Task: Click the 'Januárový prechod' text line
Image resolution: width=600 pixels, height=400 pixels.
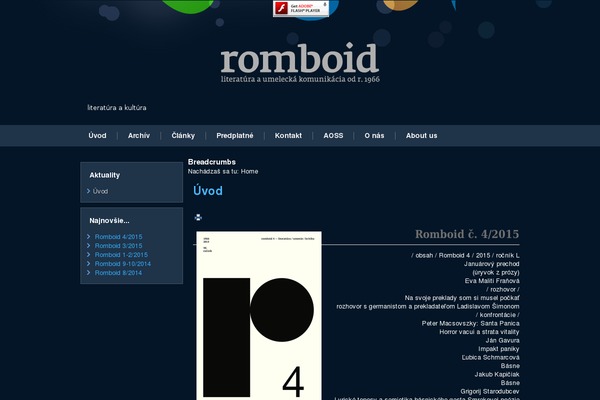Action: click(x=492, y=264)
